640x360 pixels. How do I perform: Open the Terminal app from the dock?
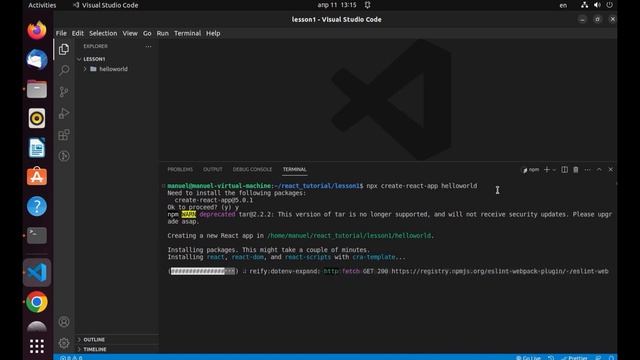[37, 236]
